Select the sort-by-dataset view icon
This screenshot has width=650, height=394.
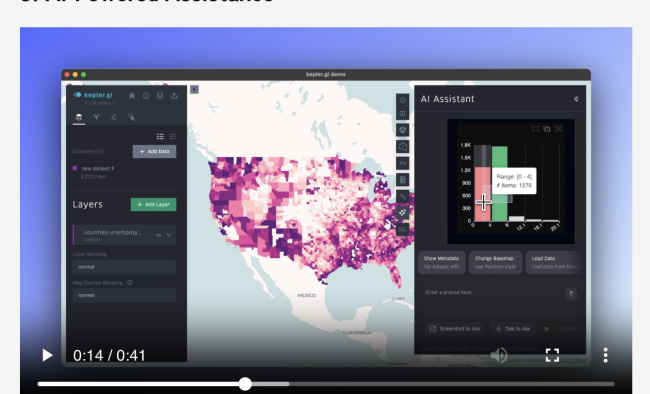click(172, 136)
